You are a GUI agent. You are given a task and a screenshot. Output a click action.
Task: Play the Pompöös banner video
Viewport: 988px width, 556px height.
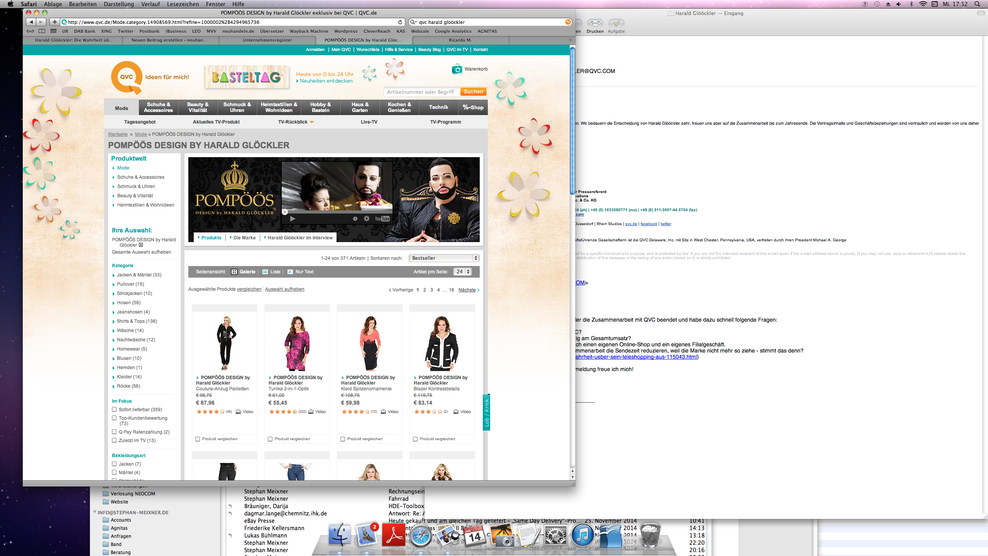tap(292, 219)
